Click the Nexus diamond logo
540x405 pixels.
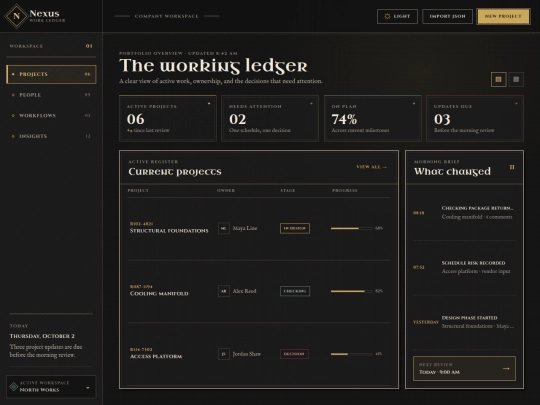point(16,16)
